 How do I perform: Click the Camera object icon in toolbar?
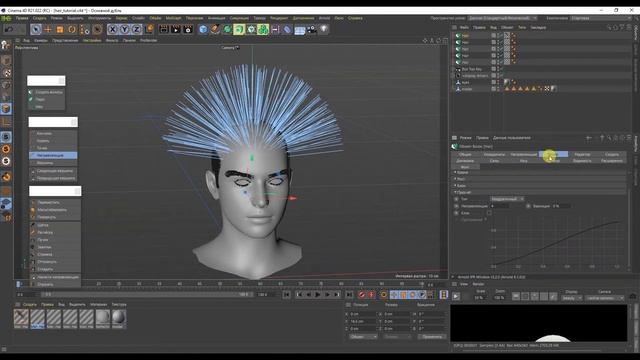point(312,29)
